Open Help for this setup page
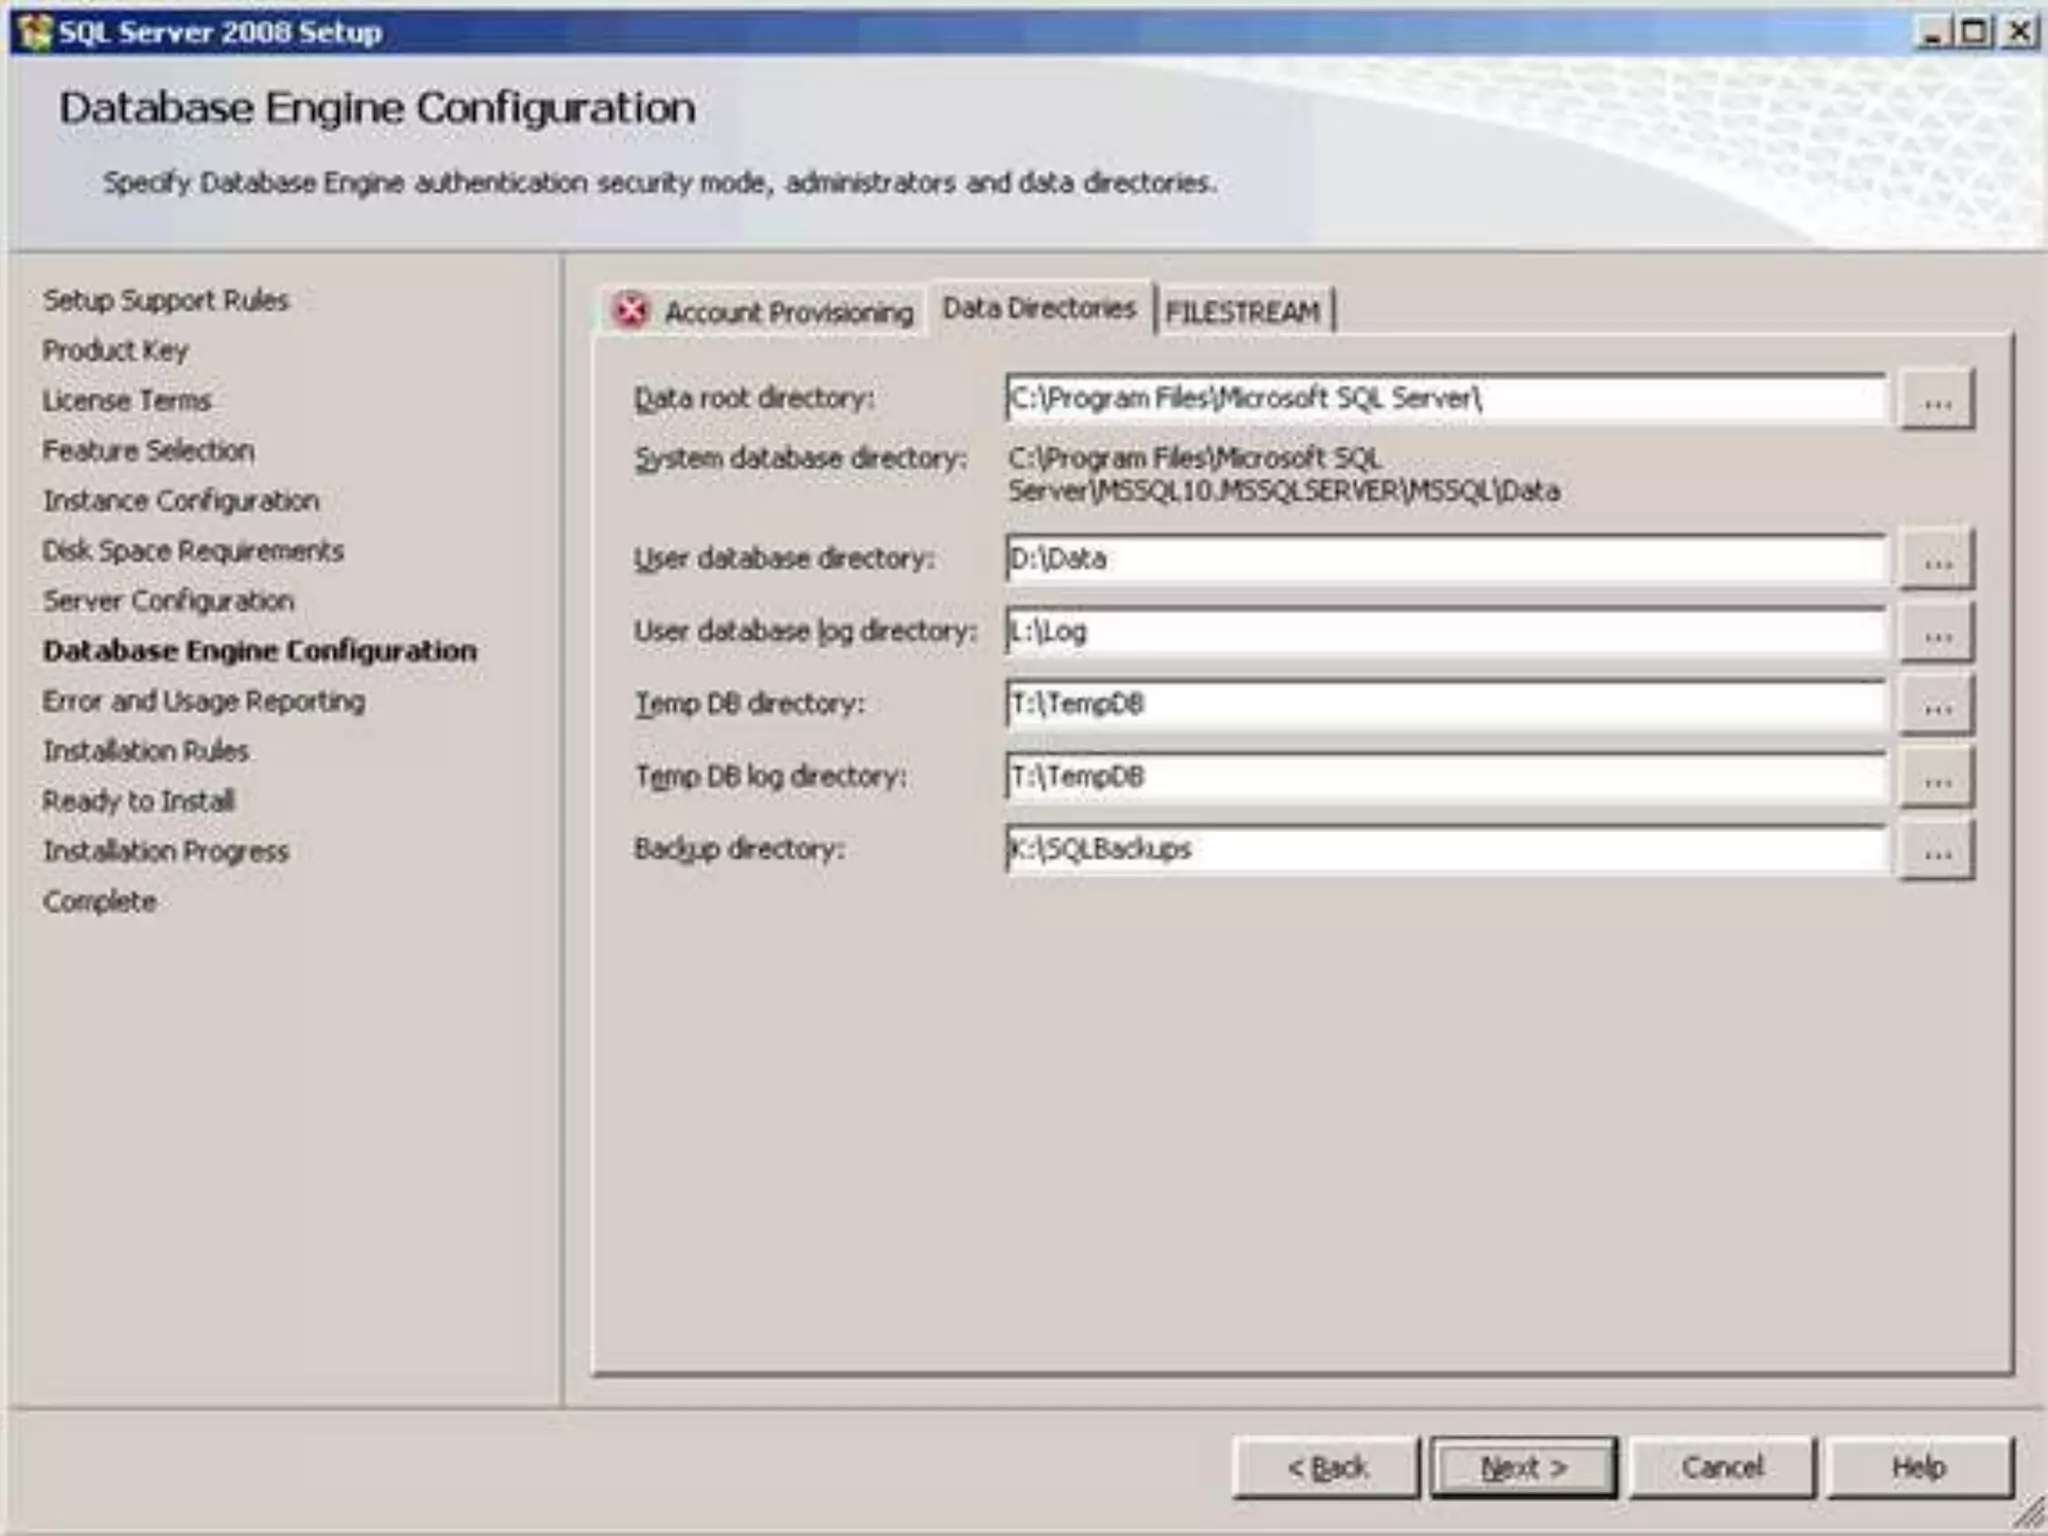Screen dimensions: 2048x1536 [1918, 1467]
